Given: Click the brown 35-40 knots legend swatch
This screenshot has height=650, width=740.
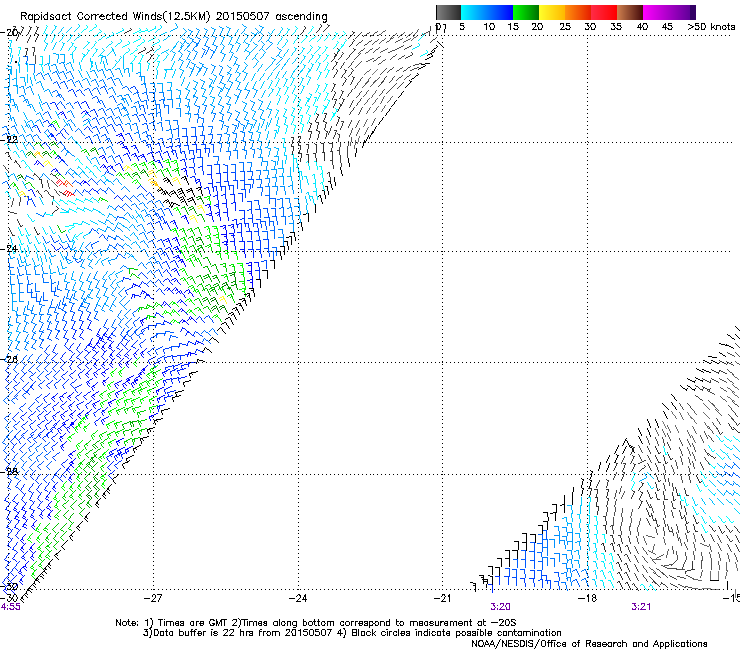Looking at the screenshot, I should pyautogui.click(x=630, y=12).
